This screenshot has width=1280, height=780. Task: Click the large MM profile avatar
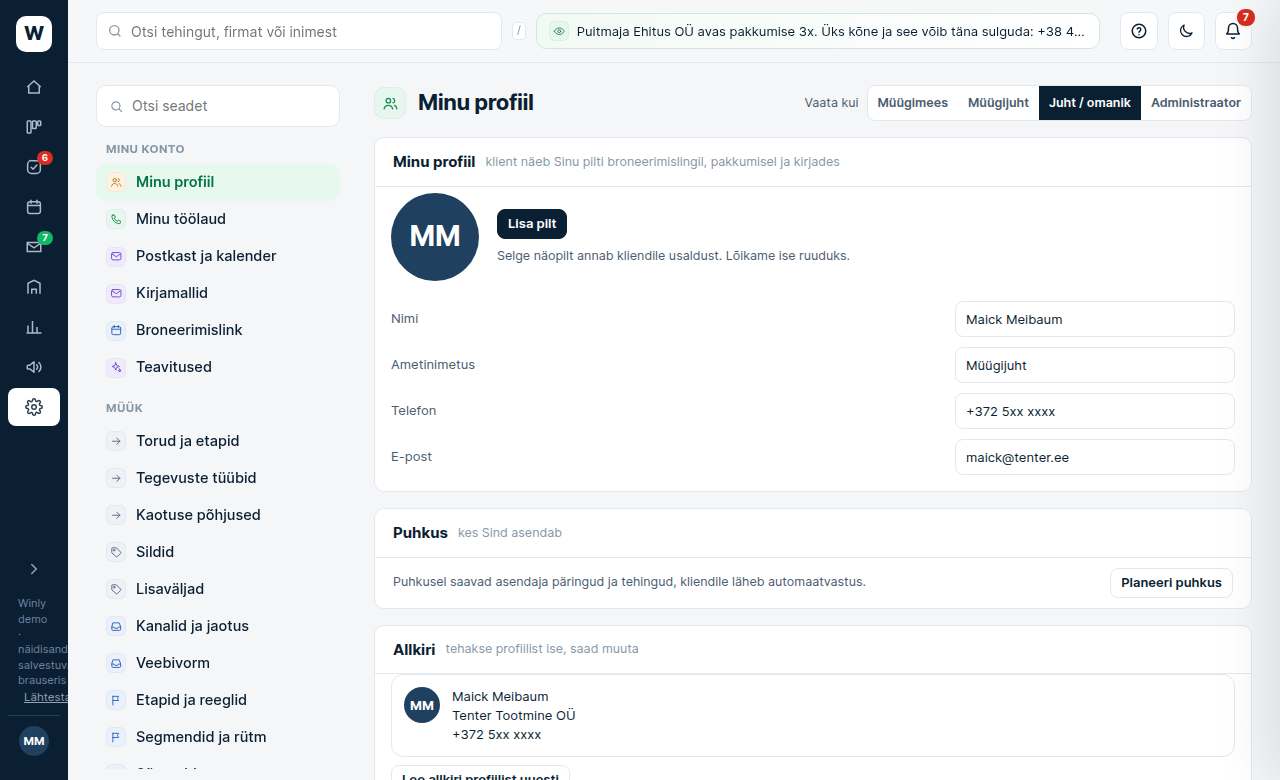click(435, 237)
